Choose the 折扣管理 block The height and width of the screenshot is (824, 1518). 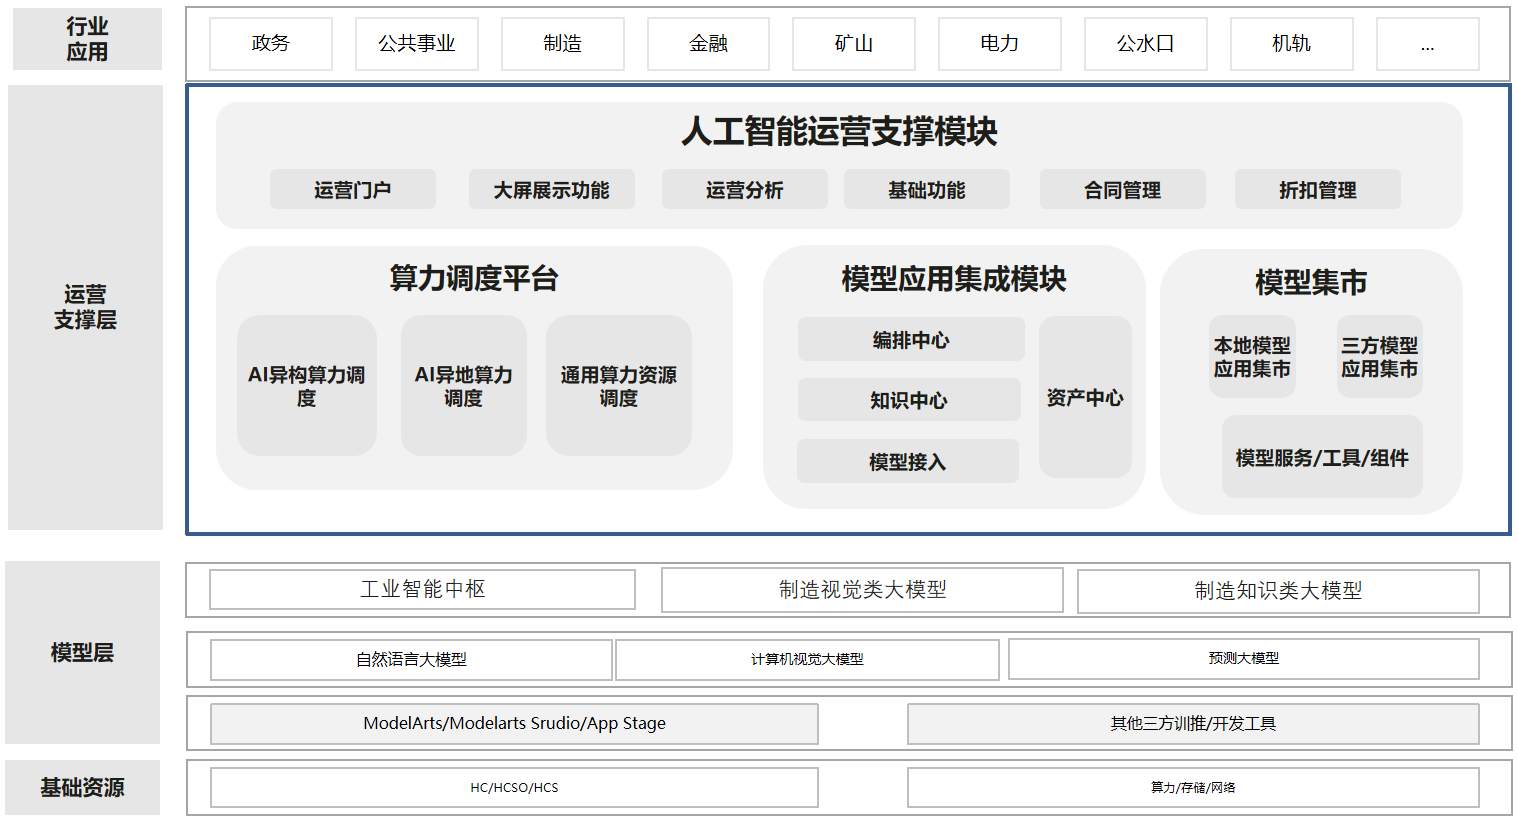point(1317,190)
